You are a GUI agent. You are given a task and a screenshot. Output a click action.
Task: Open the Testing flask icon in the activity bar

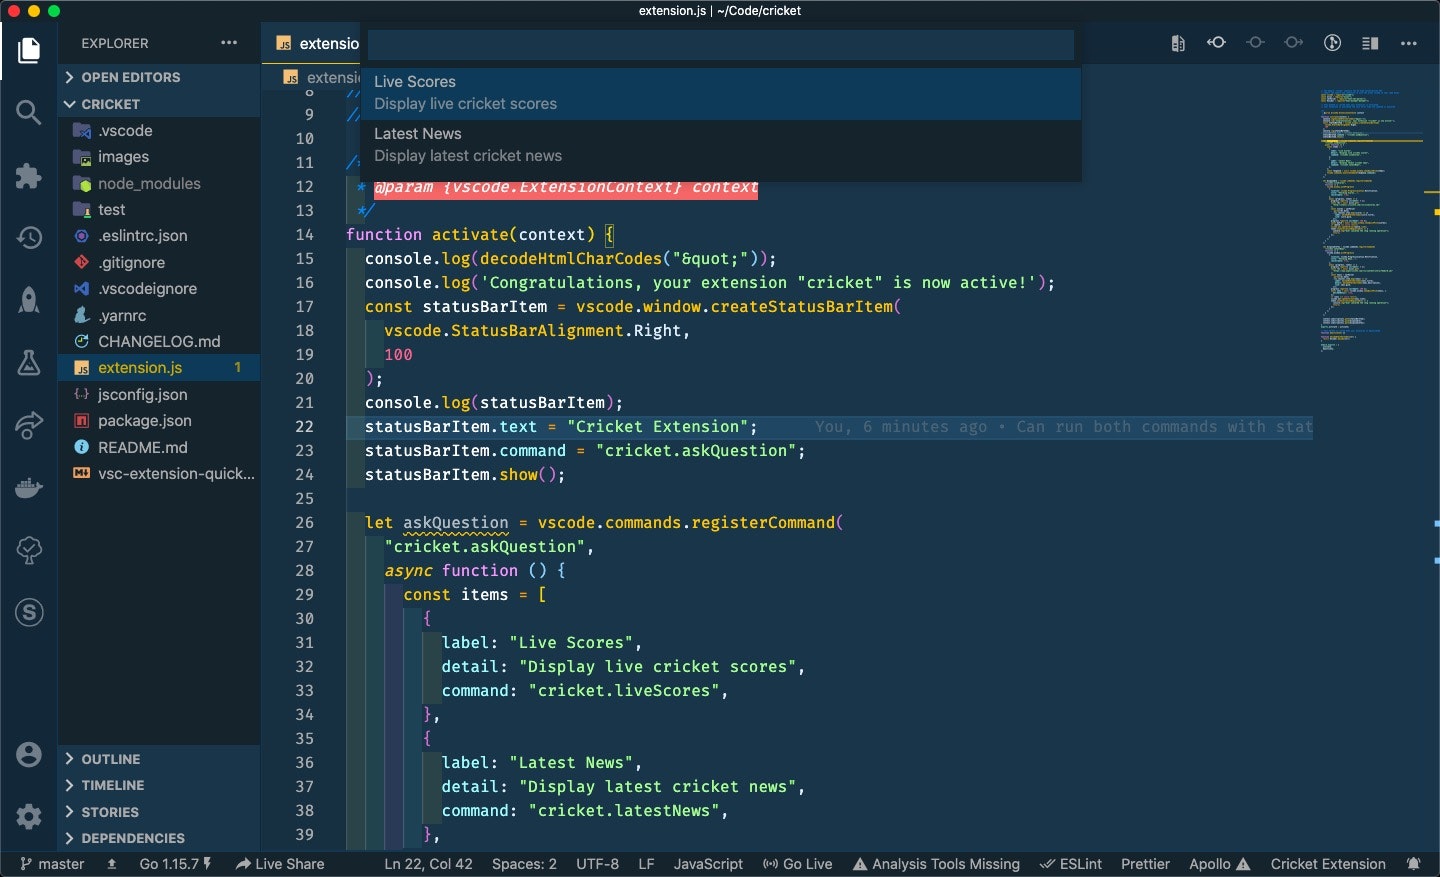pyautogui.click(x=28, y=363)
